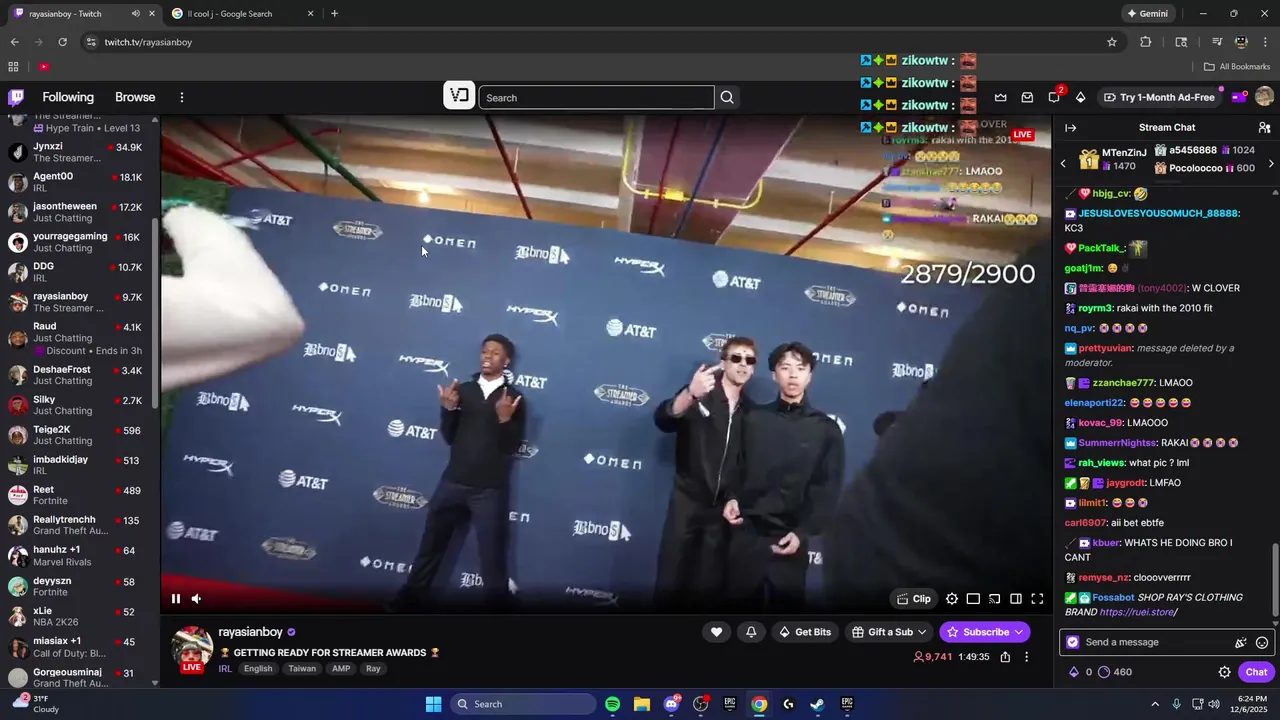Click the Taiwan tag
Viewport: 1280px width, 720px height.
coord(302,669)
